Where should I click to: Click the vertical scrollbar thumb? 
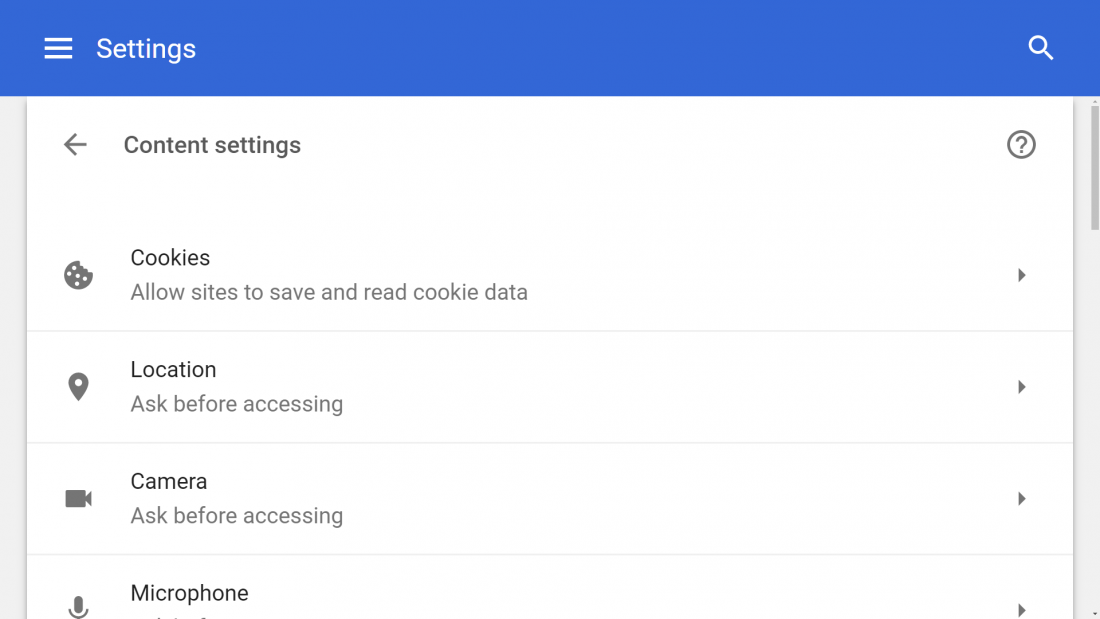tap(1094, 168)
